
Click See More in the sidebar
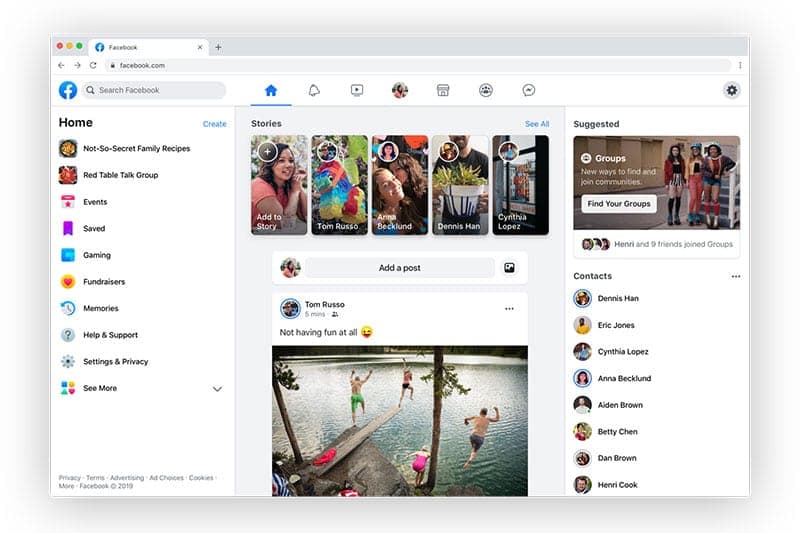tap(100, 388)
